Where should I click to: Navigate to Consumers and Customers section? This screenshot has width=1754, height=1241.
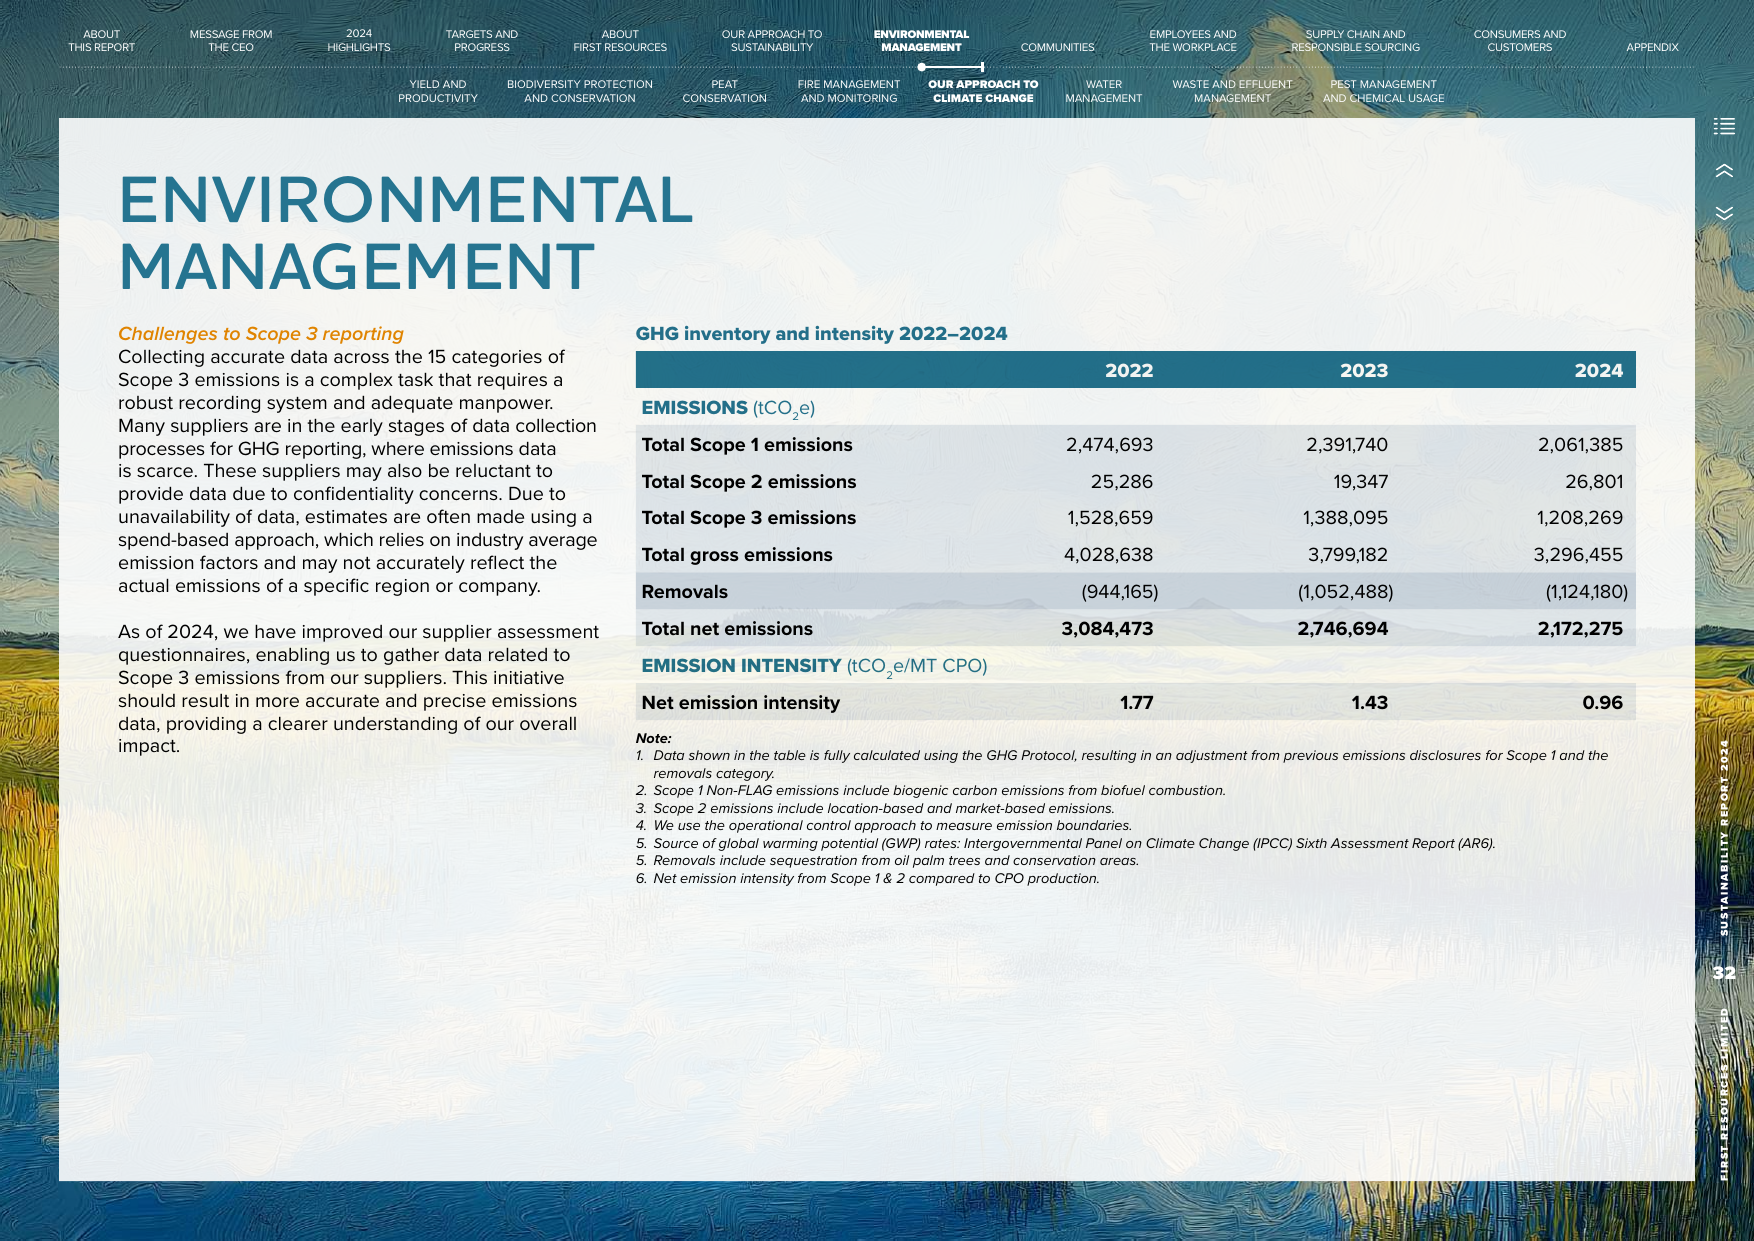pos(1520,41)
